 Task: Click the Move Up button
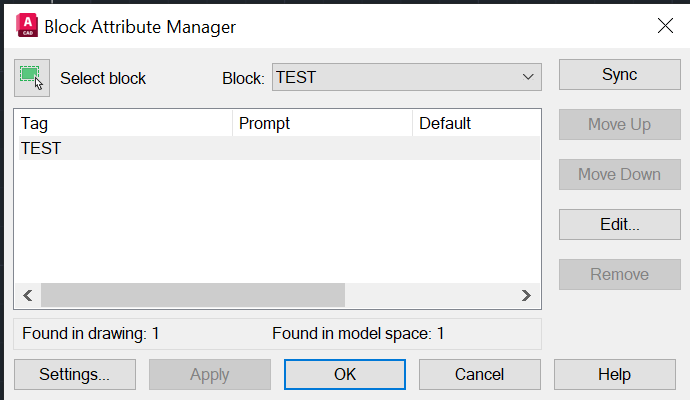point(619,125)
